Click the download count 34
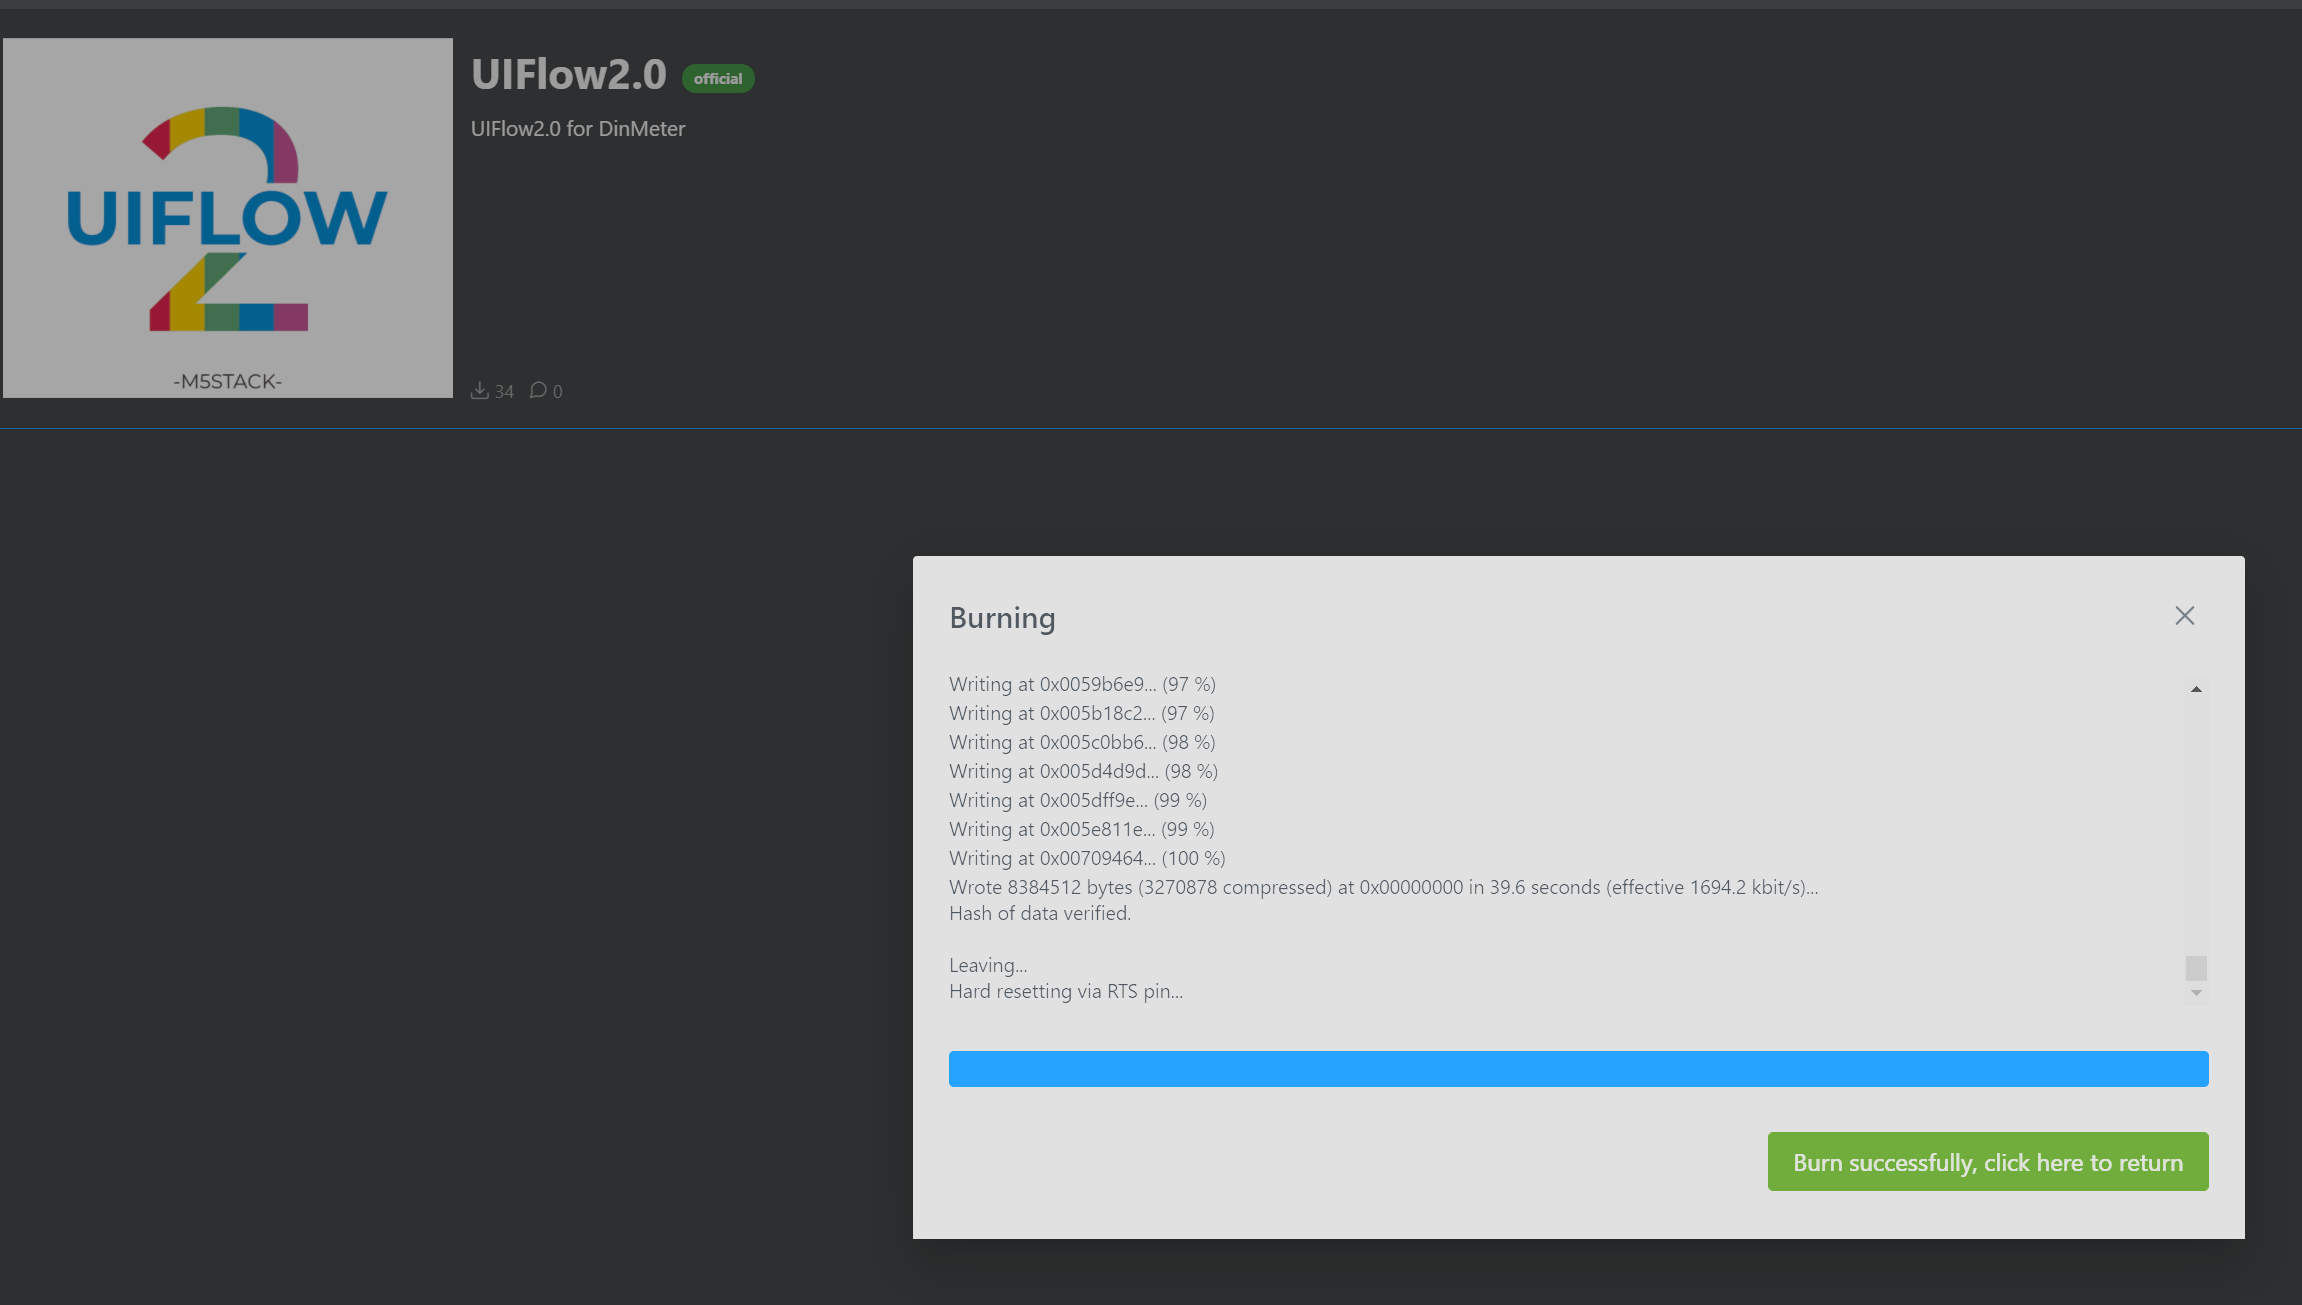2302x1305 pixels. point(504,392)
